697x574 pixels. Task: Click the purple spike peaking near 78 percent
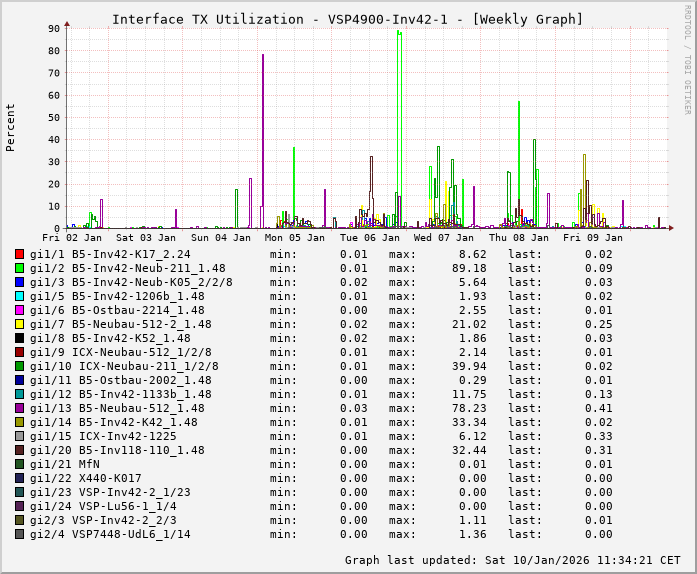[263, 56]
